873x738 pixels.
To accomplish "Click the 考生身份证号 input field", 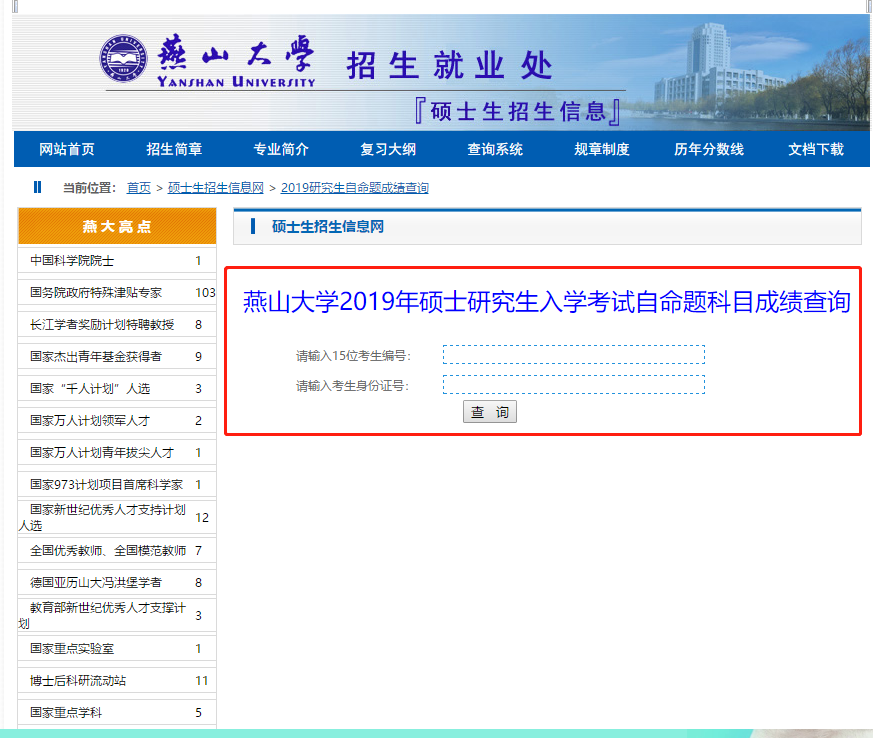I will pos(573,385).
